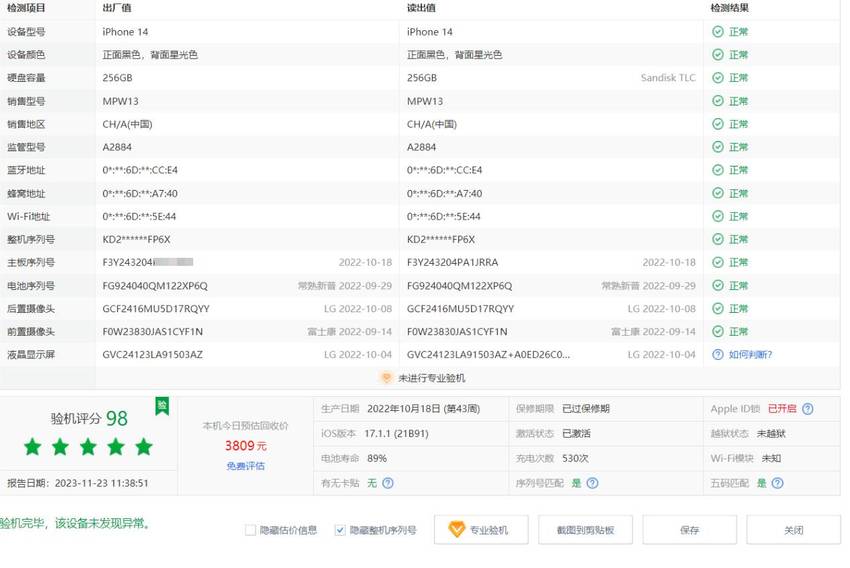Viewport: 850px width, 568px height.
Task: Click the 3809元 estimated price
Action: (246, 446)
